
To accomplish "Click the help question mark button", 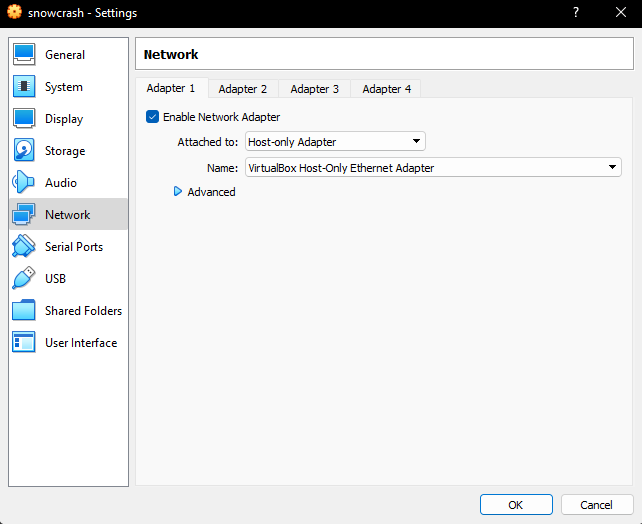I will 576,12.
